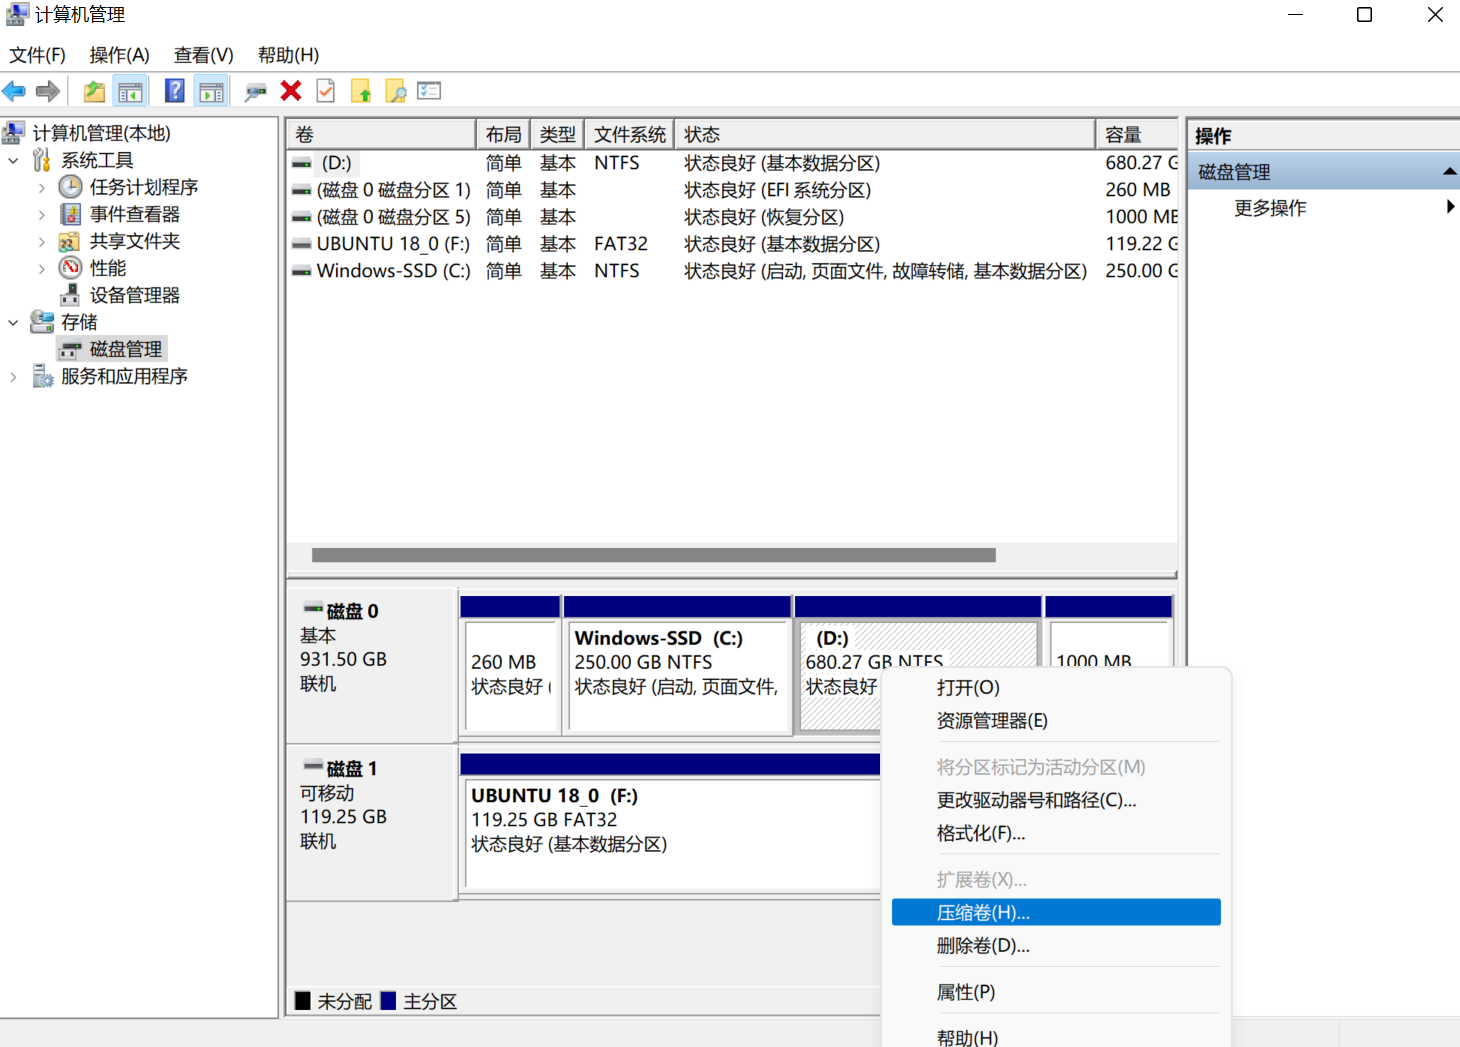This screenshot has height=1047, width=1460.
Task: Collapse the 存储 tree node
Action: (13, 322)
